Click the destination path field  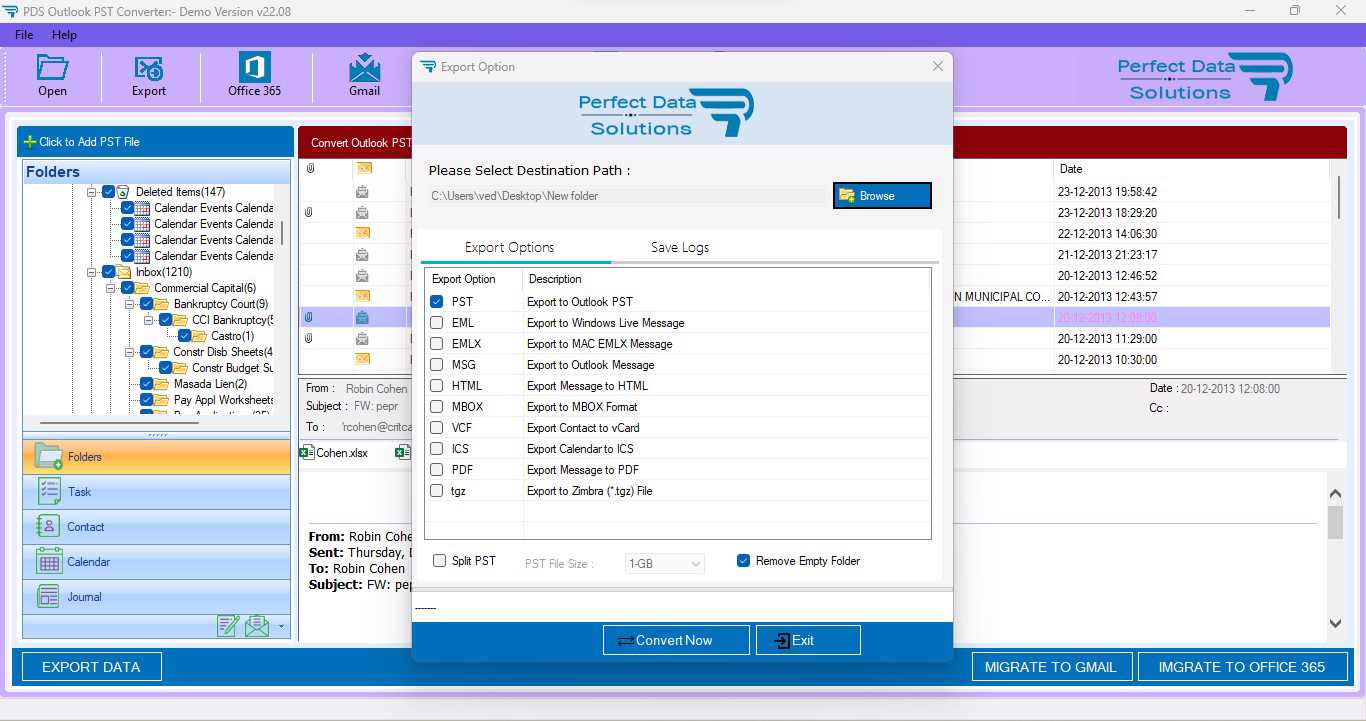pyautogui.click(x=627, y=196)
